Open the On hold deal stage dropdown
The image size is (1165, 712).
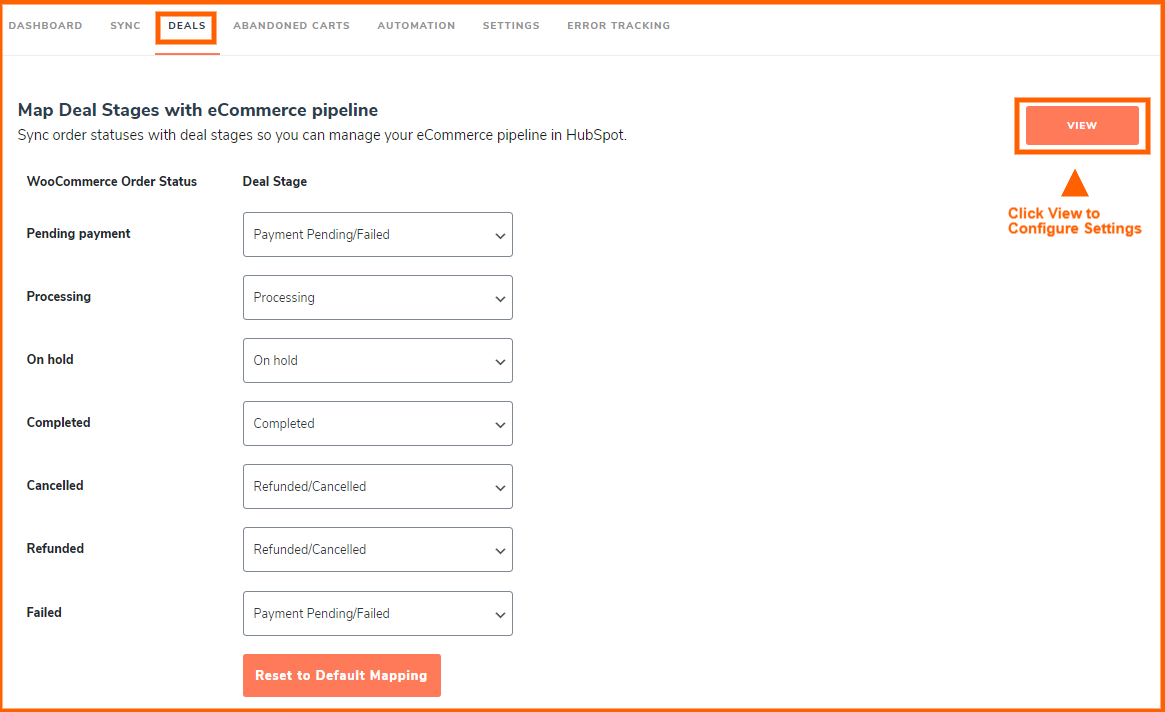pos(377,360)
